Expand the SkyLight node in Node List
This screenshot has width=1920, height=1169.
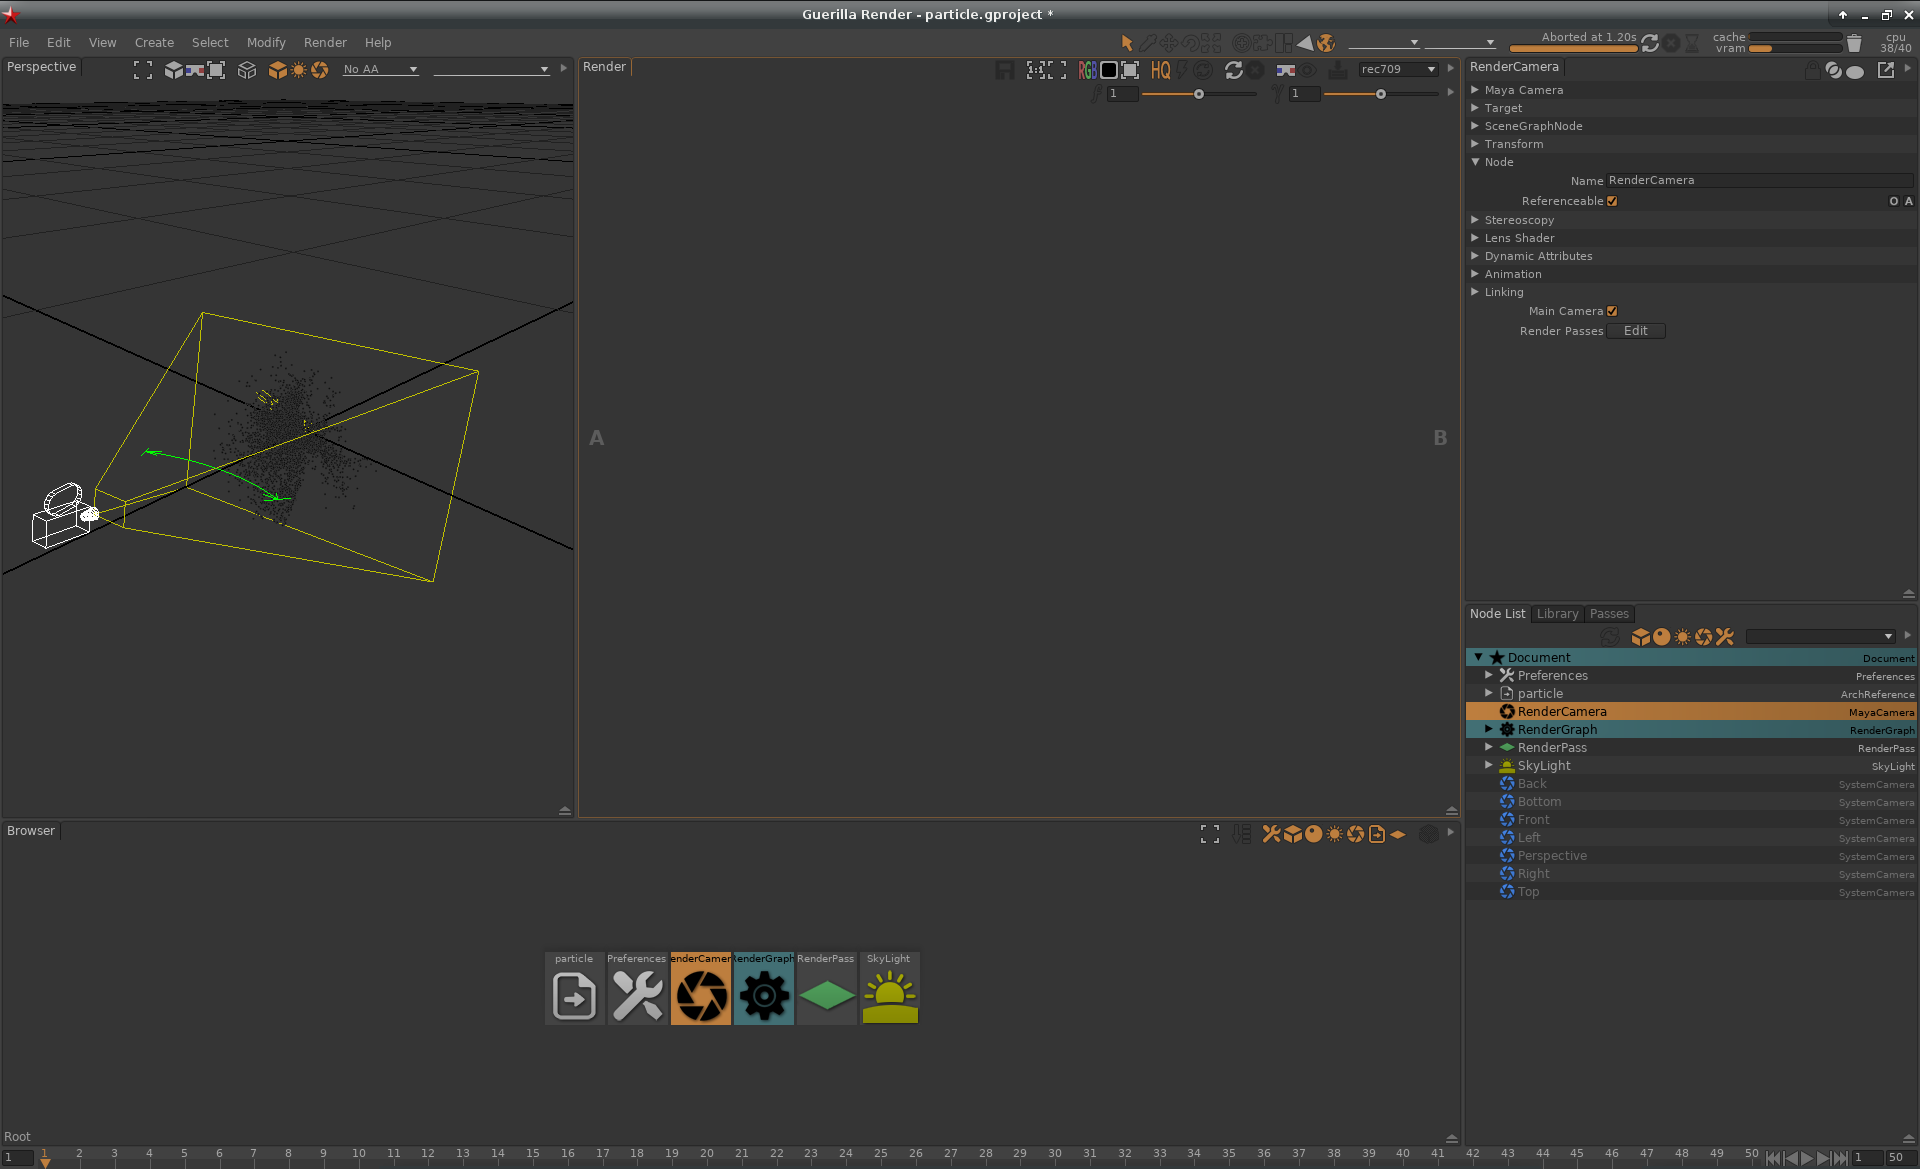(1488, 765)
